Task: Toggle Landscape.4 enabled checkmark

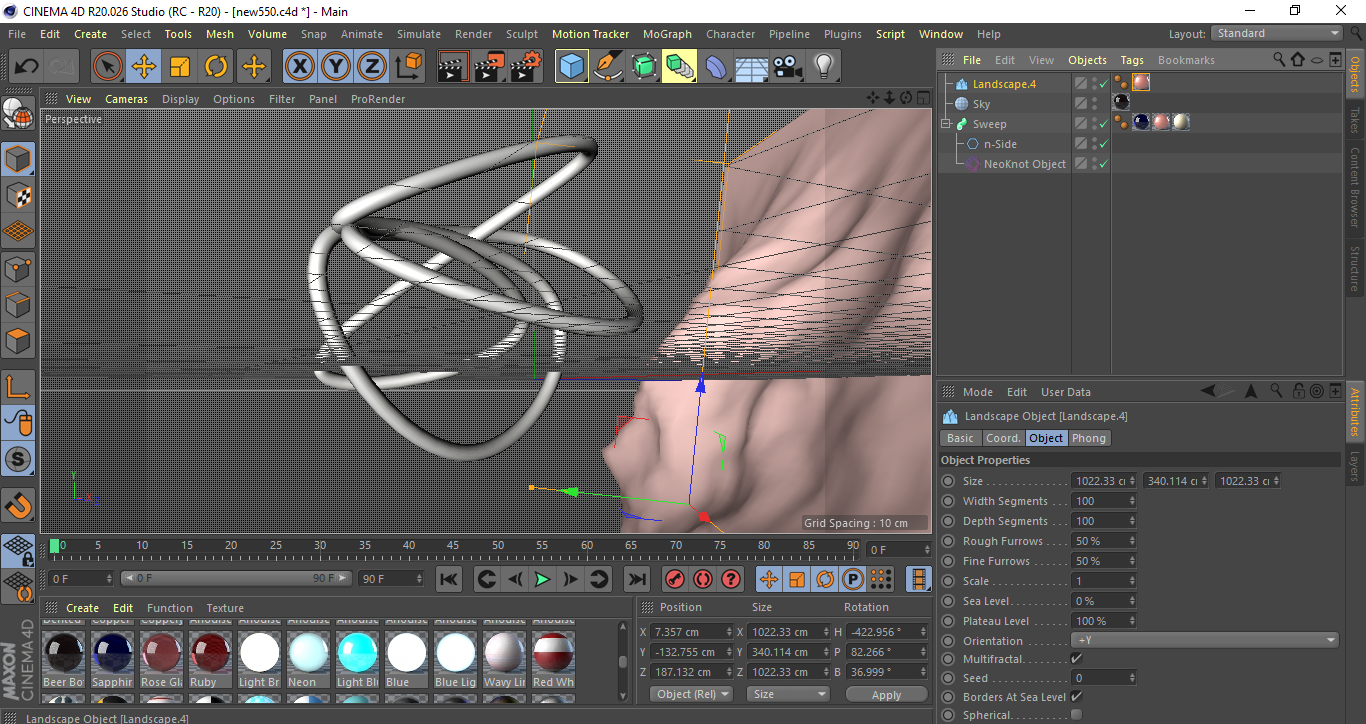Action: point(1103,84)
